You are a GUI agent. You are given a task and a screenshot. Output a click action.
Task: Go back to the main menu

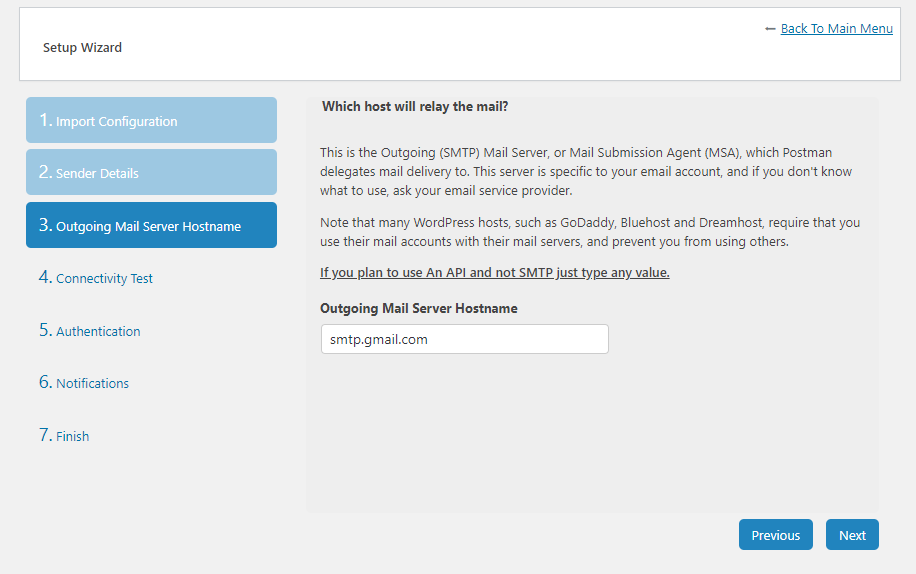836,29
